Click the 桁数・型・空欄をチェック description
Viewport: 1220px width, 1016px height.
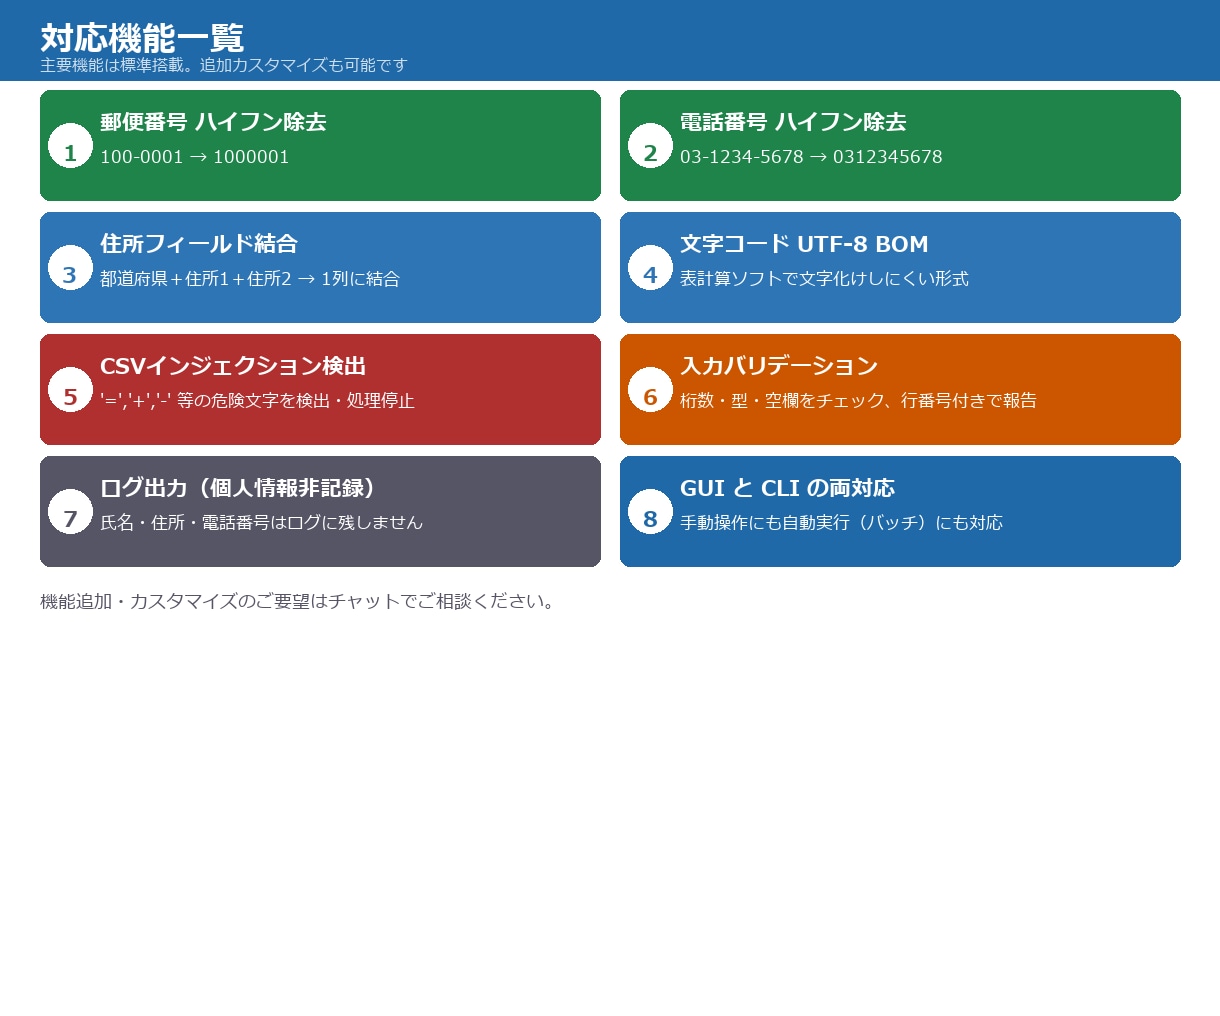click(858, 401)
